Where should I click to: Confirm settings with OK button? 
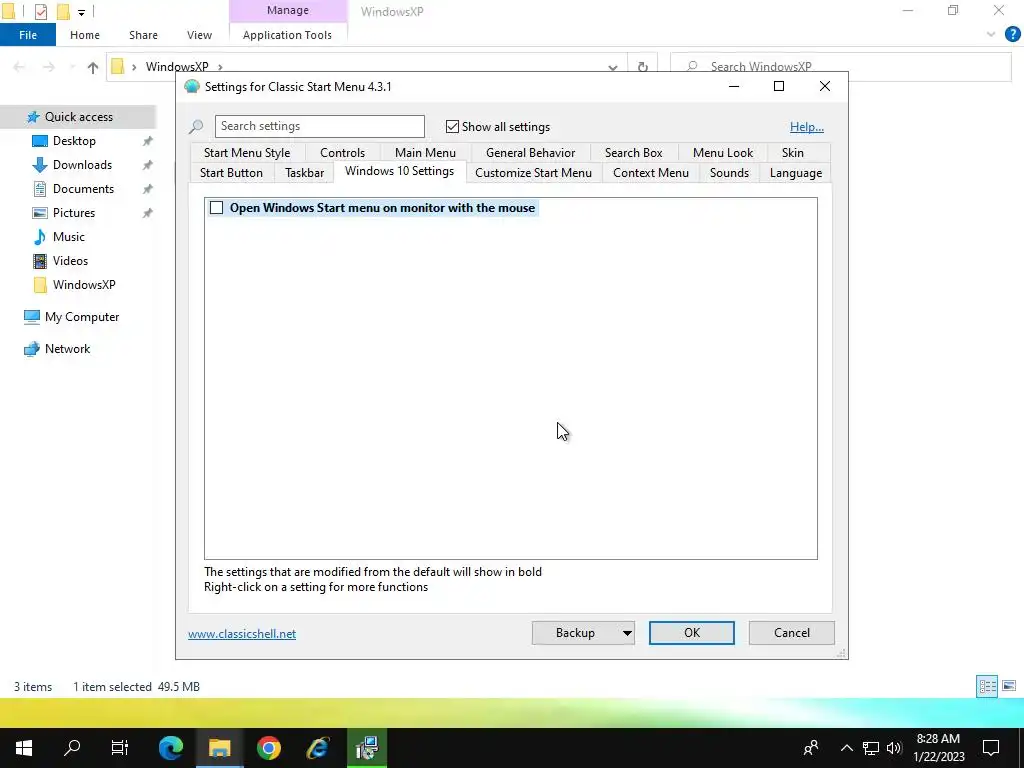tap(692, 633)
